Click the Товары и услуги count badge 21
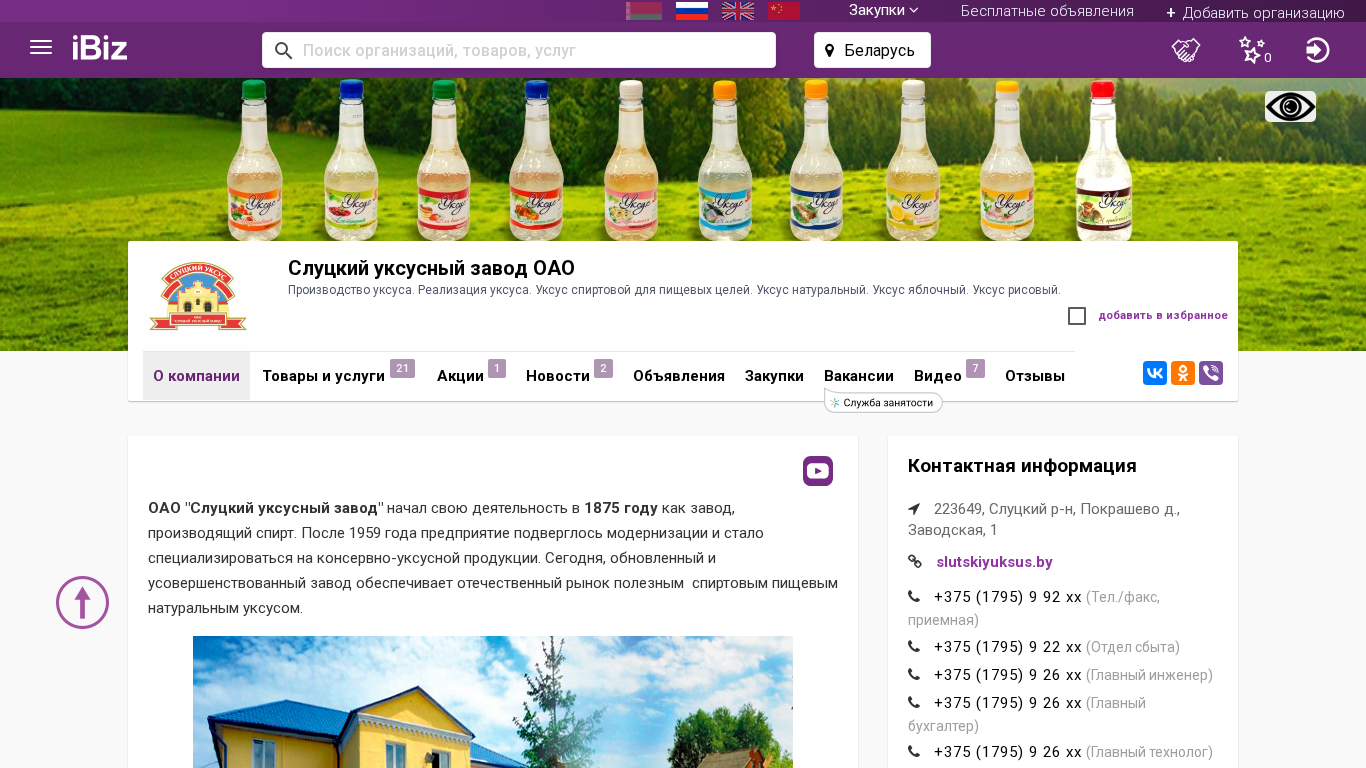1366x768 pixels. 402,368
